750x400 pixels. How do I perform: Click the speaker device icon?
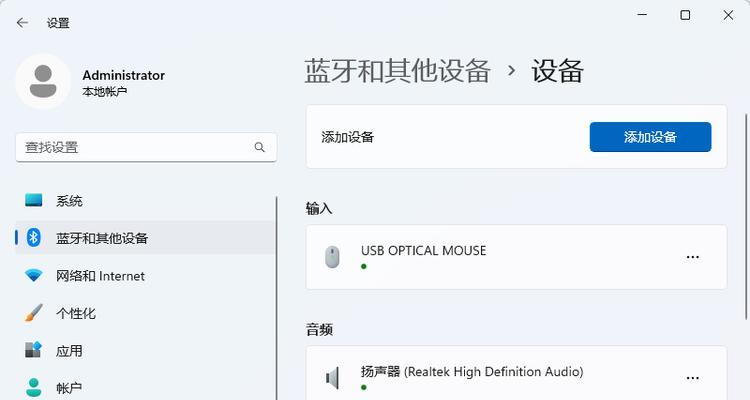tap(332, 378)
